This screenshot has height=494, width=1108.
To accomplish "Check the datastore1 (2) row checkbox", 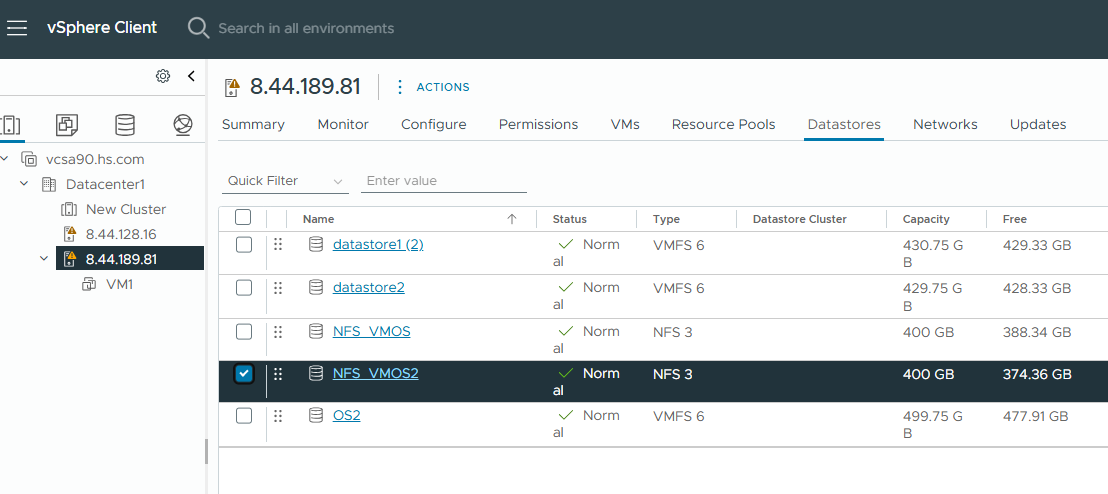I will point(243,245).
